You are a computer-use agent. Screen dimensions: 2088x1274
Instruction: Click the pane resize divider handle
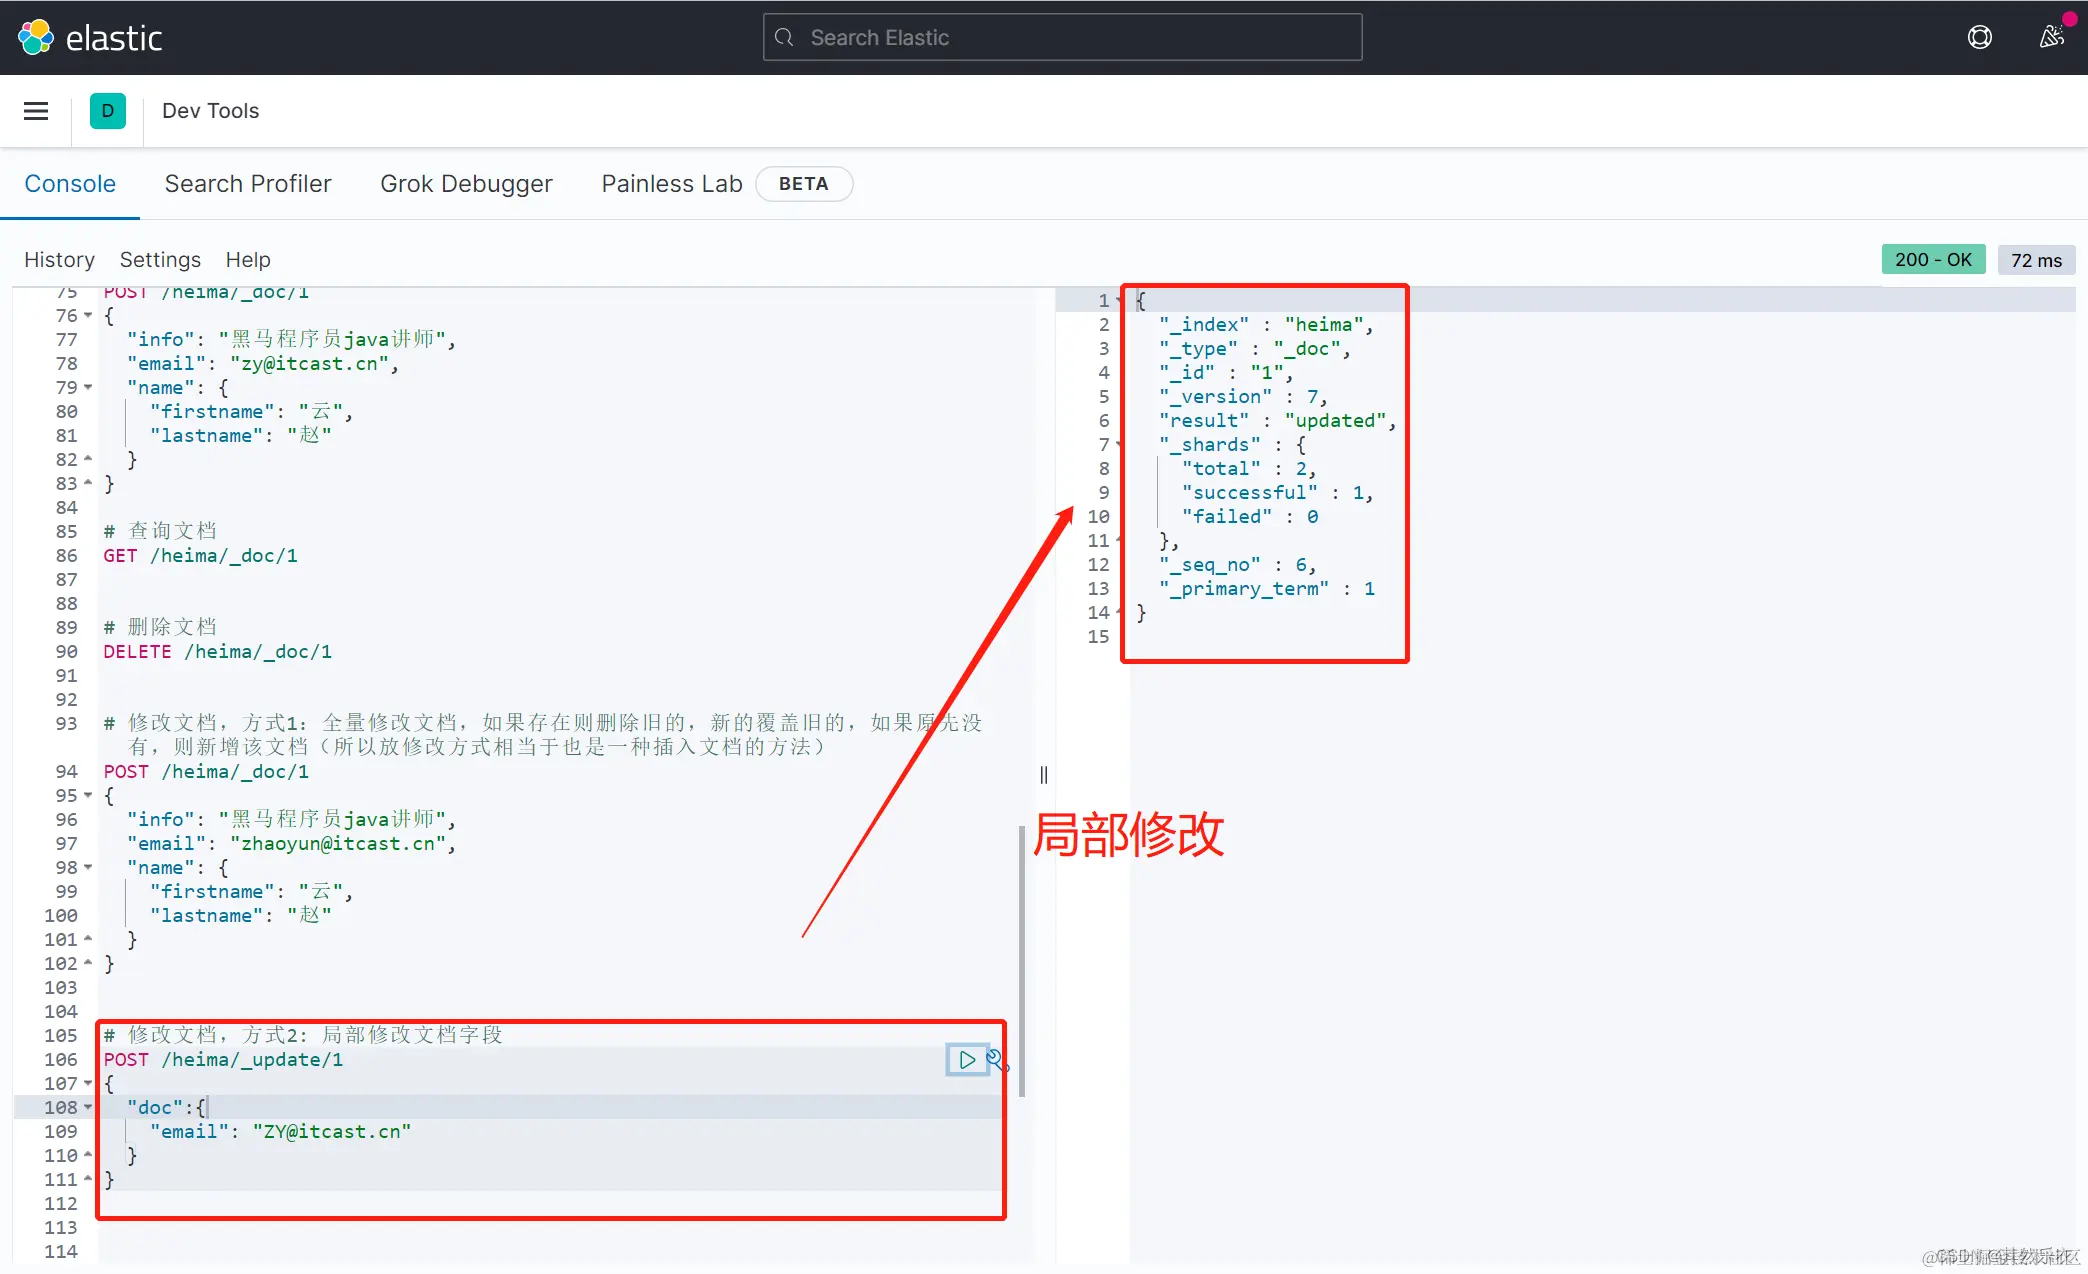click(x=1043, y=775)
